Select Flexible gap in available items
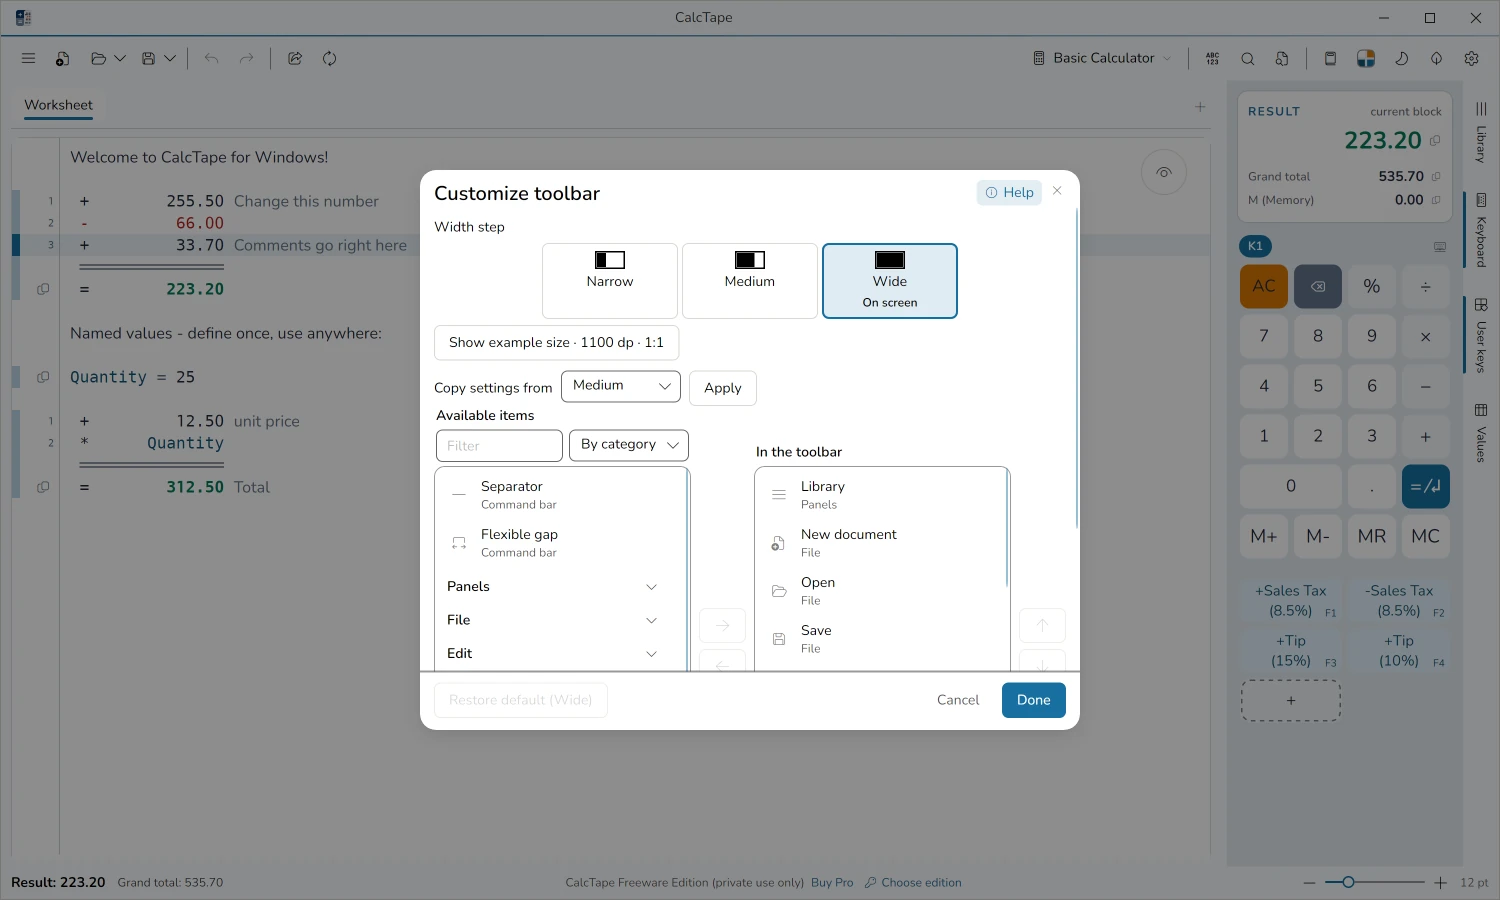This screenshot has width=1500, height=900. pos(561,542)
